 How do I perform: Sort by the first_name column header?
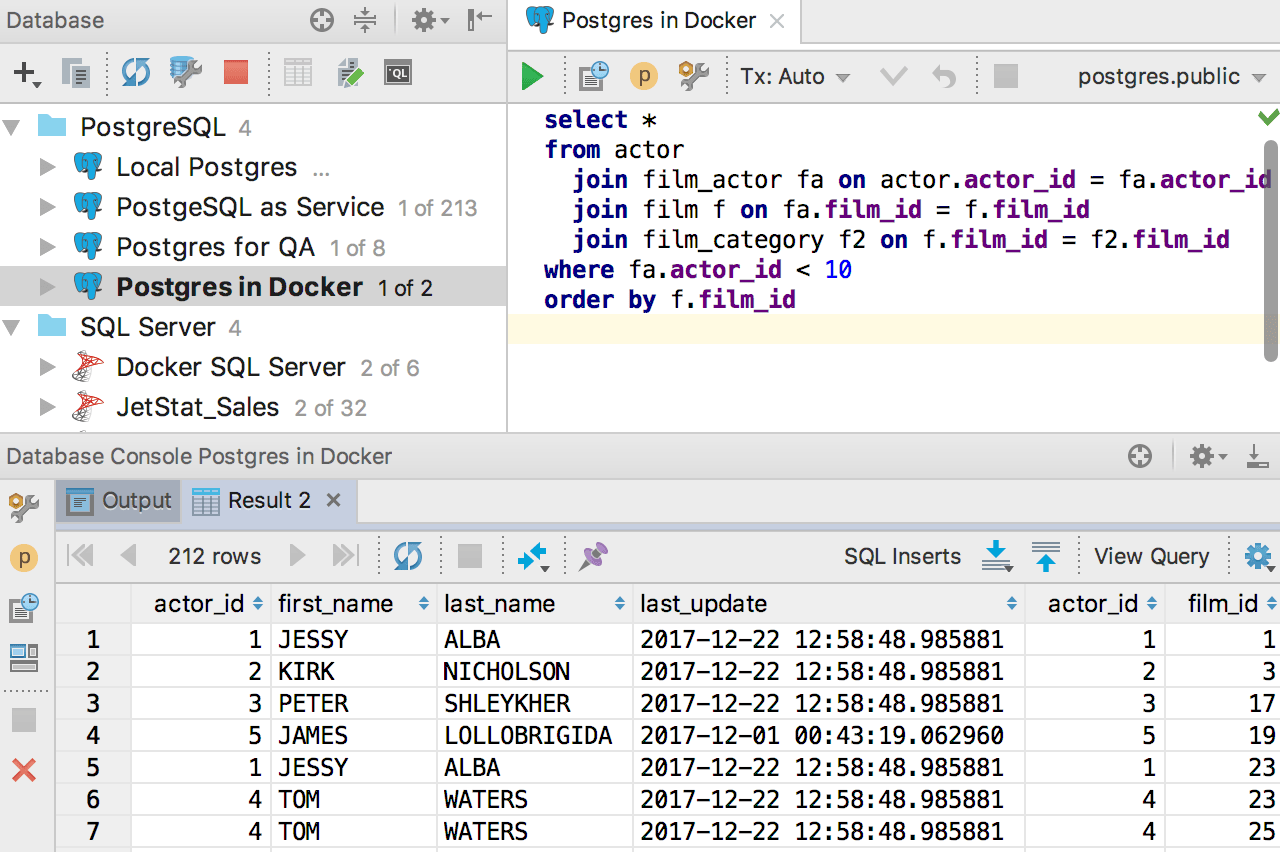tap(335, 603)
